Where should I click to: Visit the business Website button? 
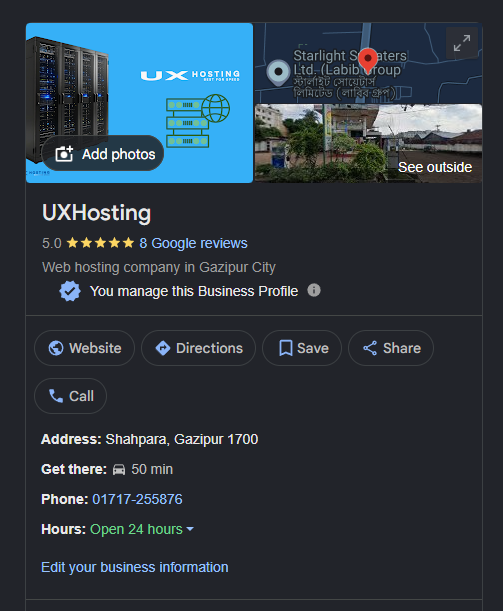coord(85,348)
